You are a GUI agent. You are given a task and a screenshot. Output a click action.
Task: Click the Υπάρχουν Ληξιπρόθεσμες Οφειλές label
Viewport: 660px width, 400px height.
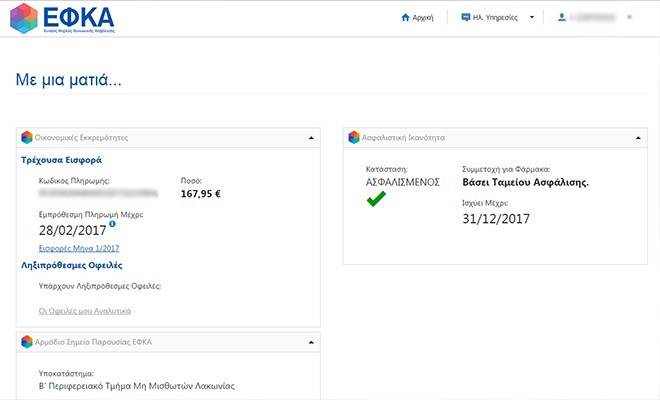pos(100,286)
